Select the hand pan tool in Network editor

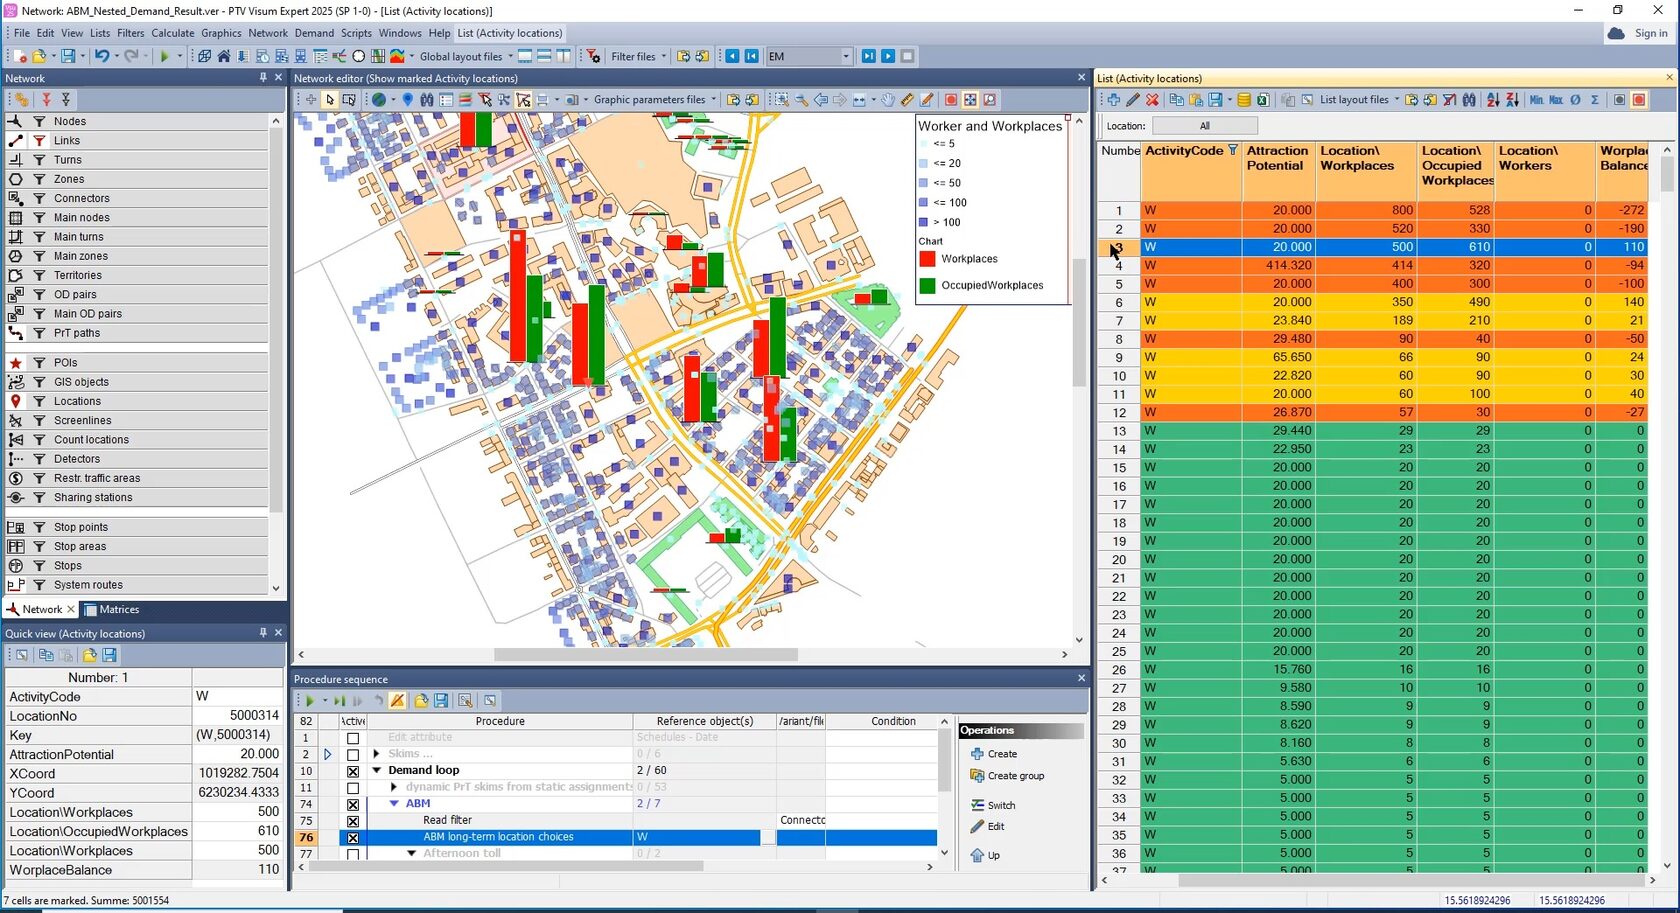pos(887,100)
